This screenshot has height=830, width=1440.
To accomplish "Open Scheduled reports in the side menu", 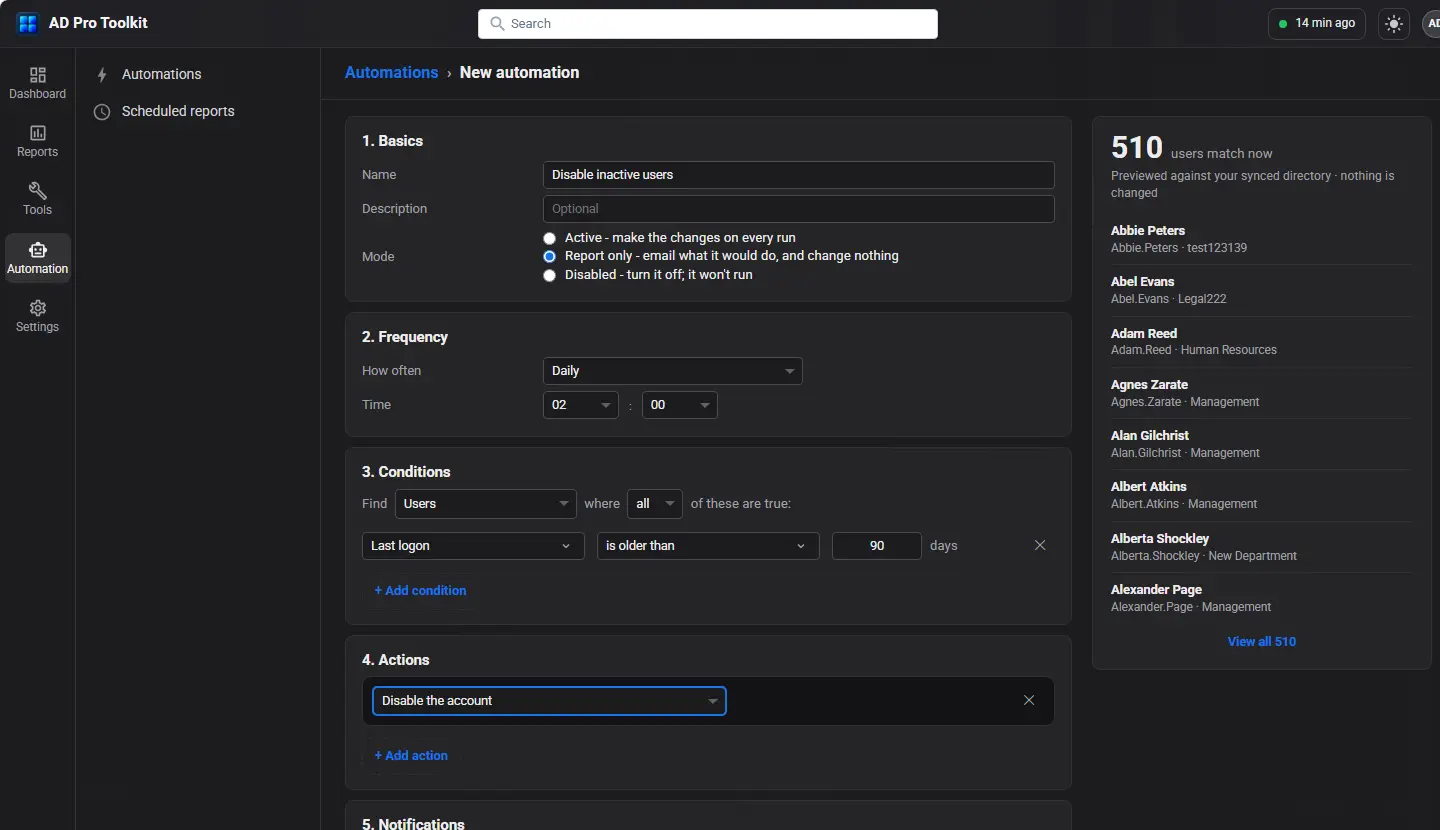I will click(x=178, y=112).
